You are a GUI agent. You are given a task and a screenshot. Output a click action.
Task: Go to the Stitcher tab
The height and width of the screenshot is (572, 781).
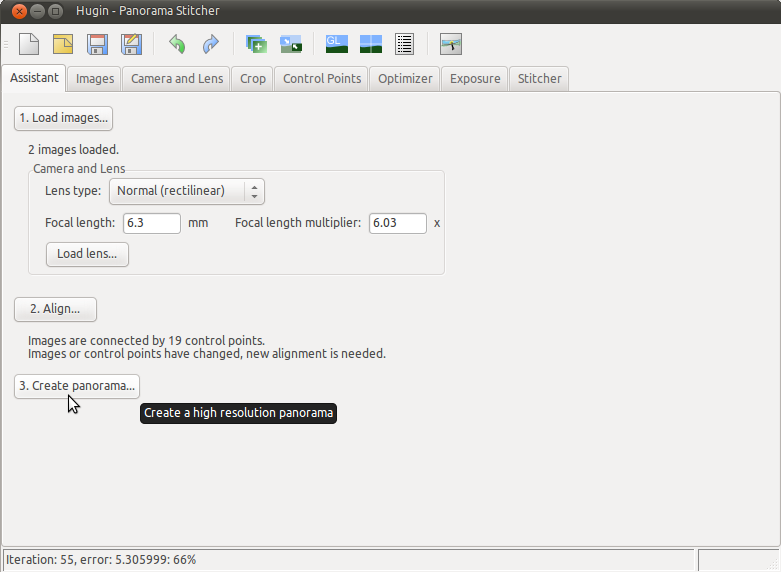(x=539, y=79)
